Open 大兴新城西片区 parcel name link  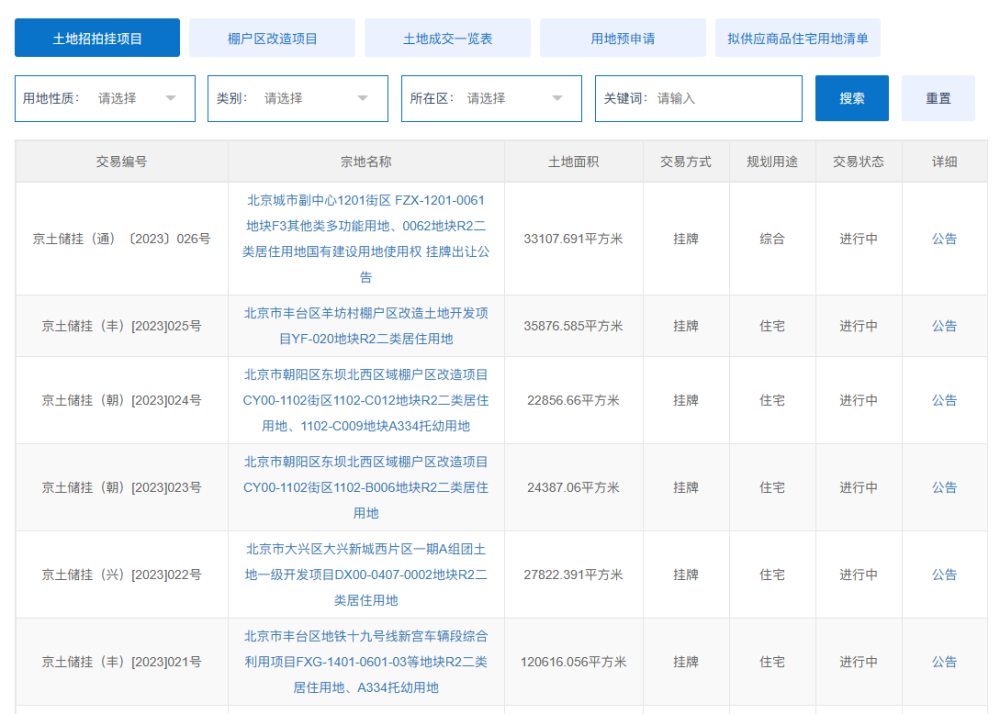[x=366, y=575]
